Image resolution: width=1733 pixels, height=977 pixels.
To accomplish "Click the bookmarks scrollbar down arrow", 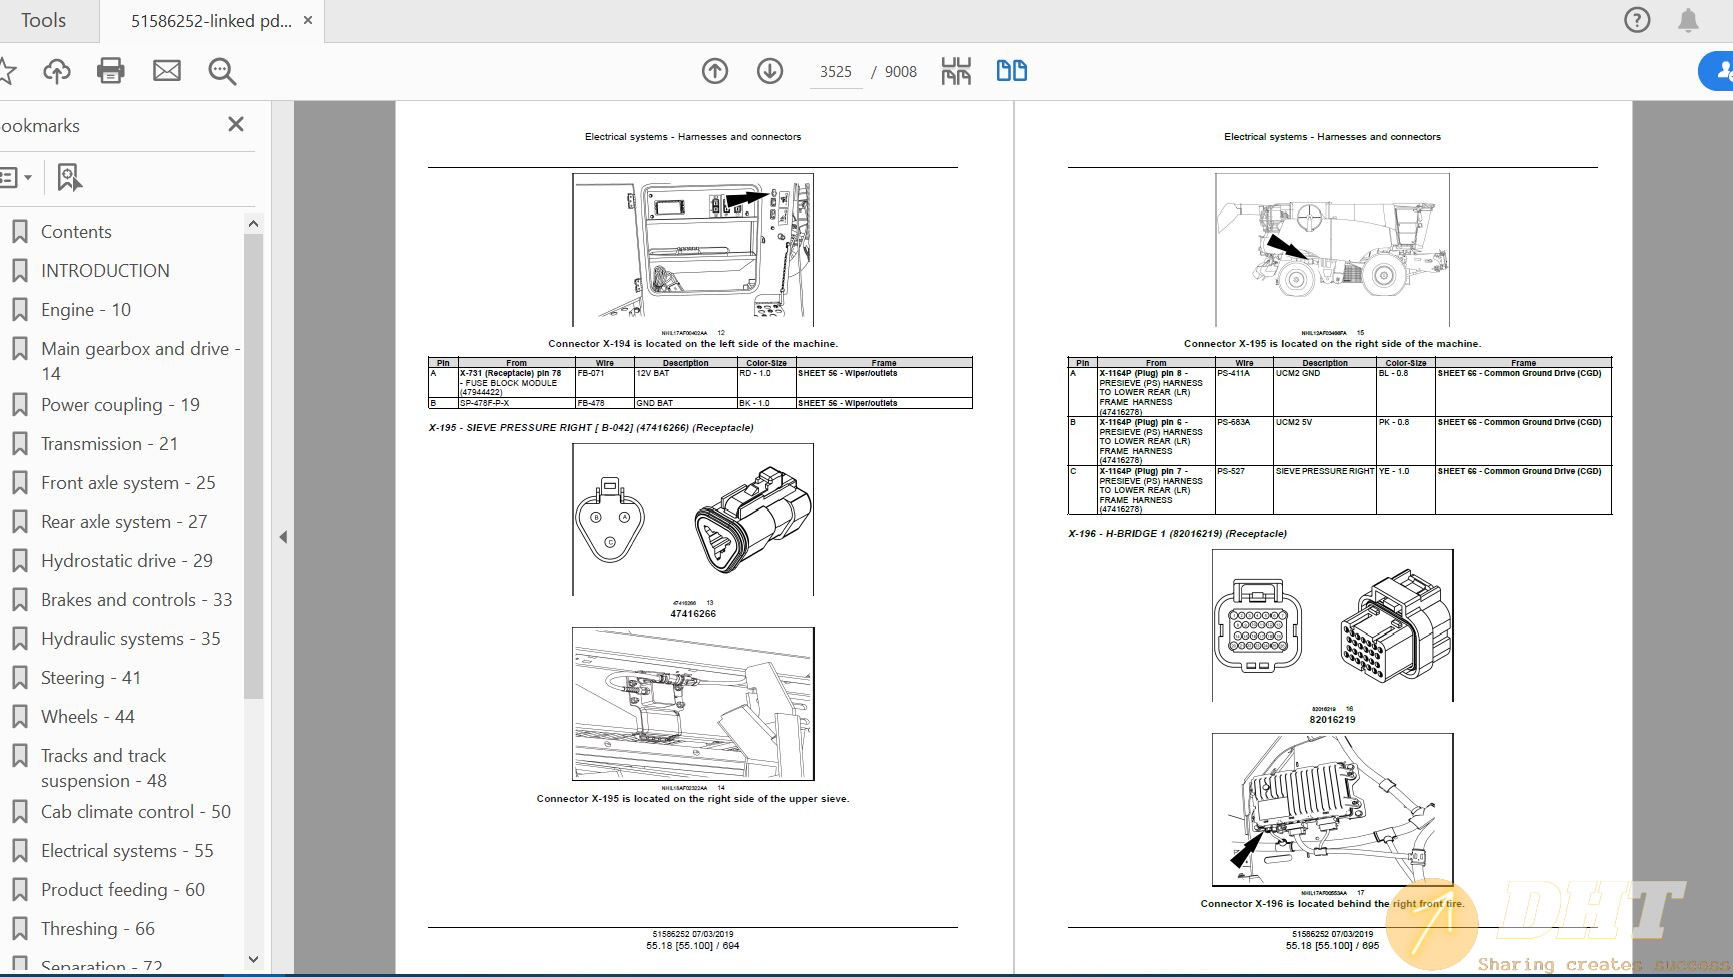I will tap(253, 959).
